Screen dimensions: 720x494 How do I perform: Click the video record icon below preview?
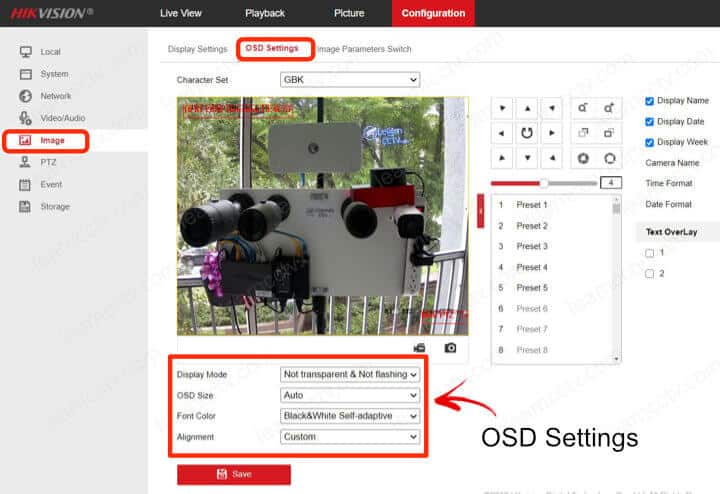pos(419,348)
